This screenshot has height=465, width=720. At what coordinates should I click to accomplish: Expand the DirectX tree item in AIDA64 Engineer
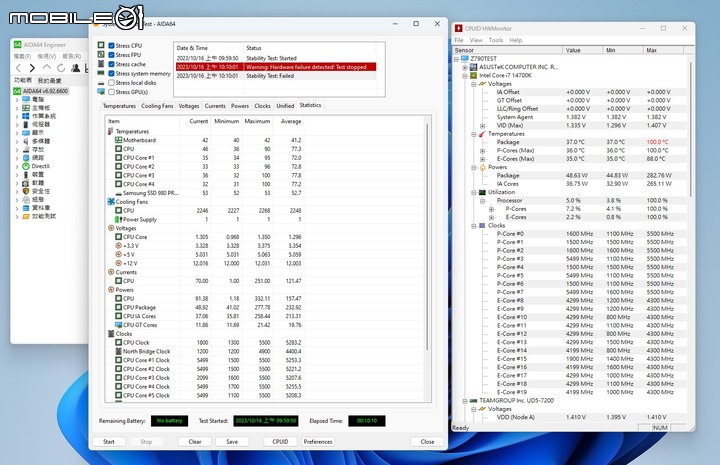[x=17, y=166]
